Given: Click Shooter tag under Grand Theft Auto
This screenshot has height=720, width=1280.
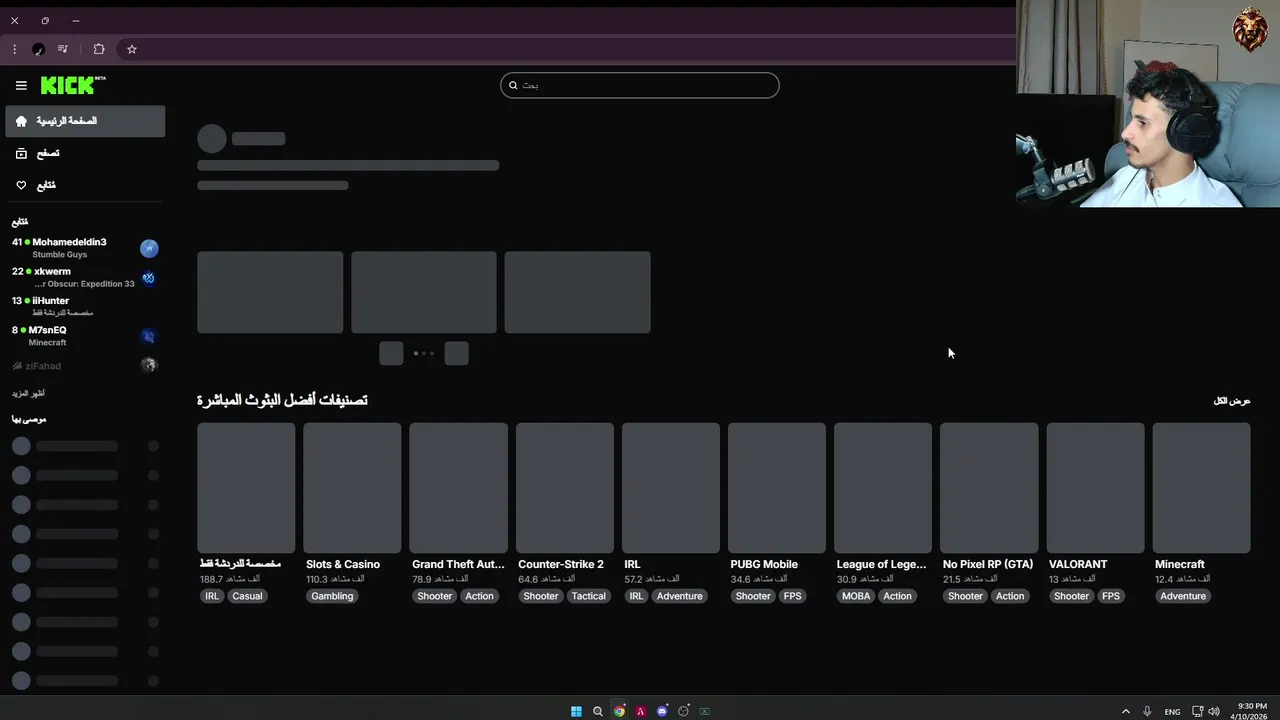Looking at the screenshot, I should click(435, 596).
